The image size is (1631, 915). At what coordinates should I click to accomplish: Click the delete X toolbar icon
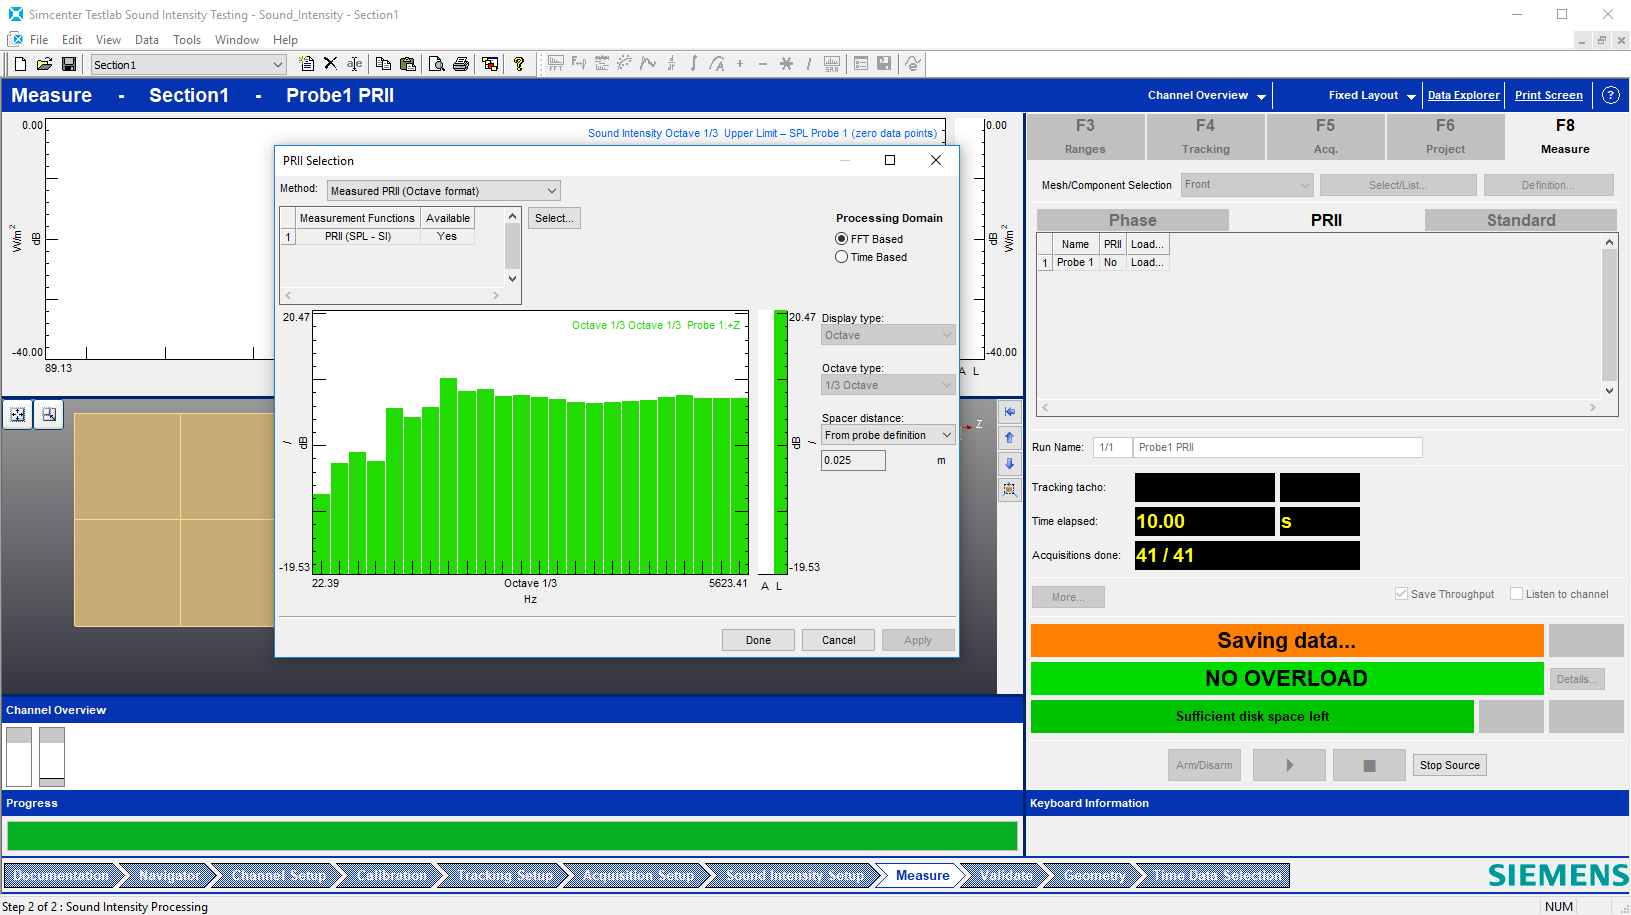331,64
